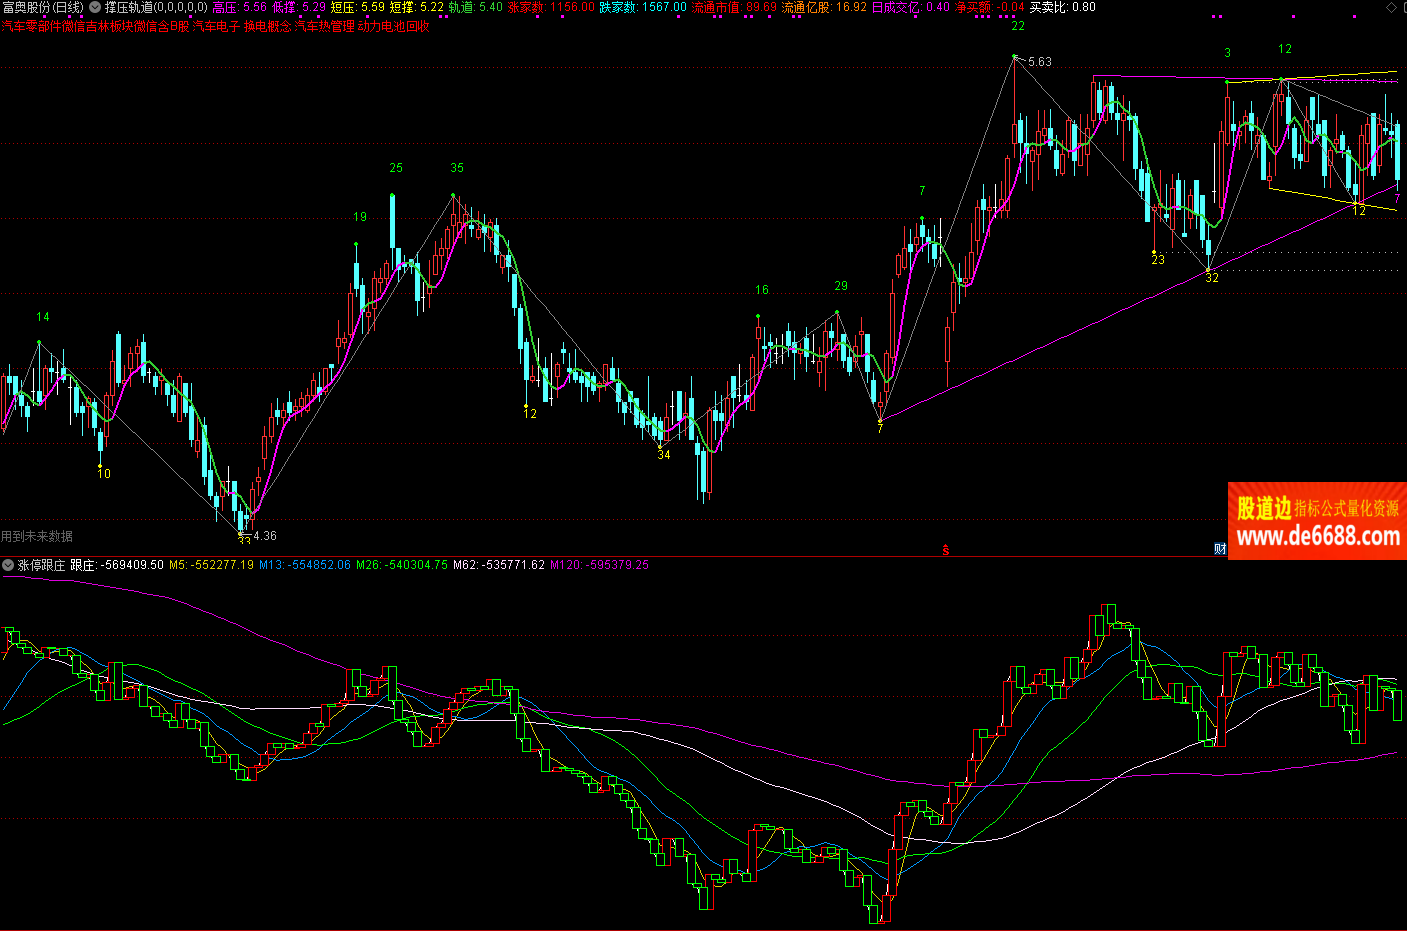
Task: Click the 轨道: 5.40 value
Action: coord(476,7)
